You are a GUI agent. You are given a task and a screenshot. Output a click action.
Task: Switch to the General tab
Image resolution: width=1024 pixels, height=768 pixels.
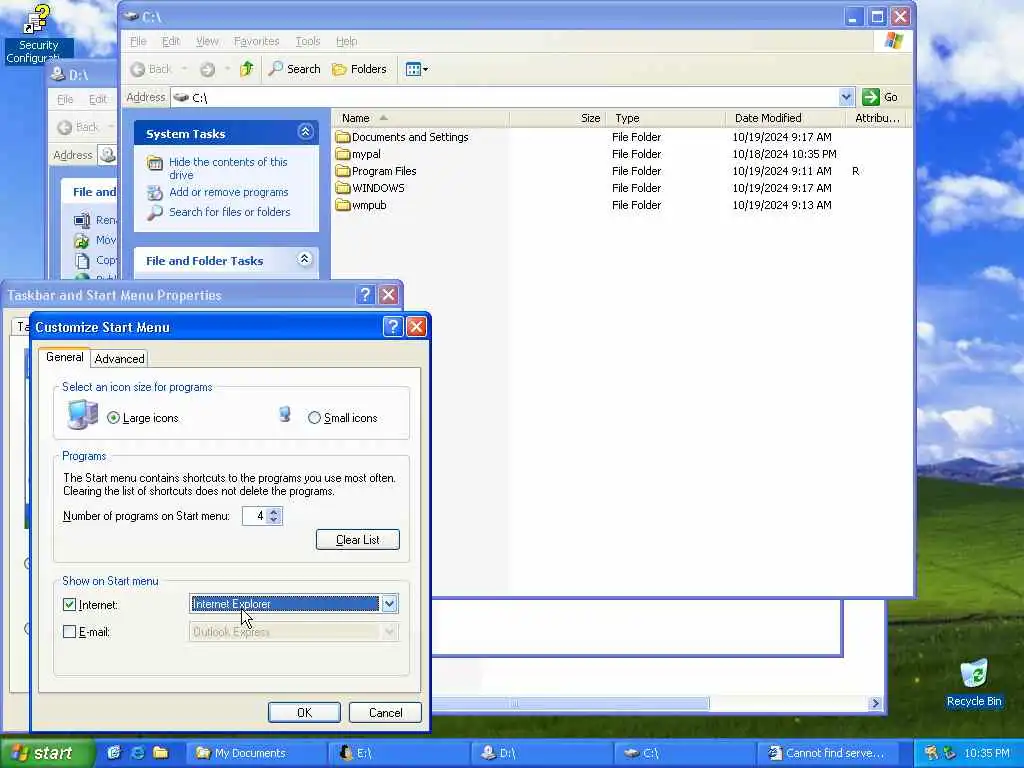tap(64, 357)
